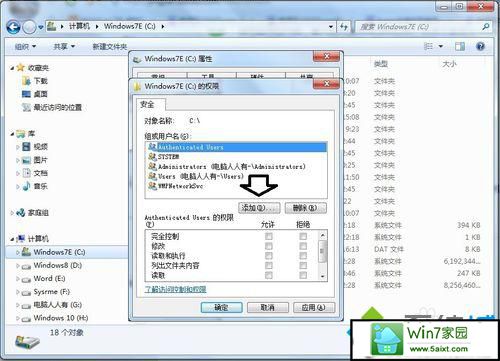This screenshot has height=361, width=500.
Task: Select Sysrme (F:) drive in navigation pane
Action: click(52, 292)
